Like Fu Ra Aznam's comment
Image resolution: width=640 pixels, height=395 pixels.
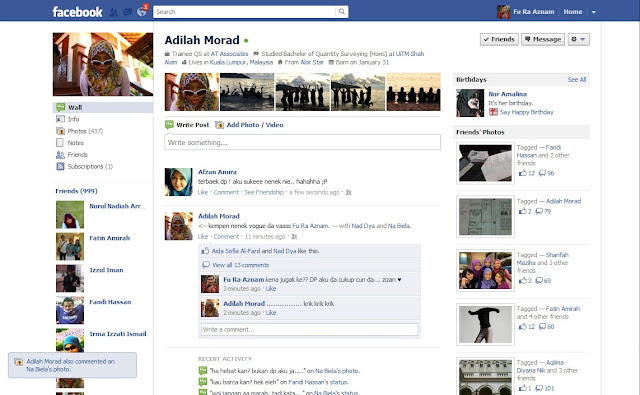coord(271,288)
